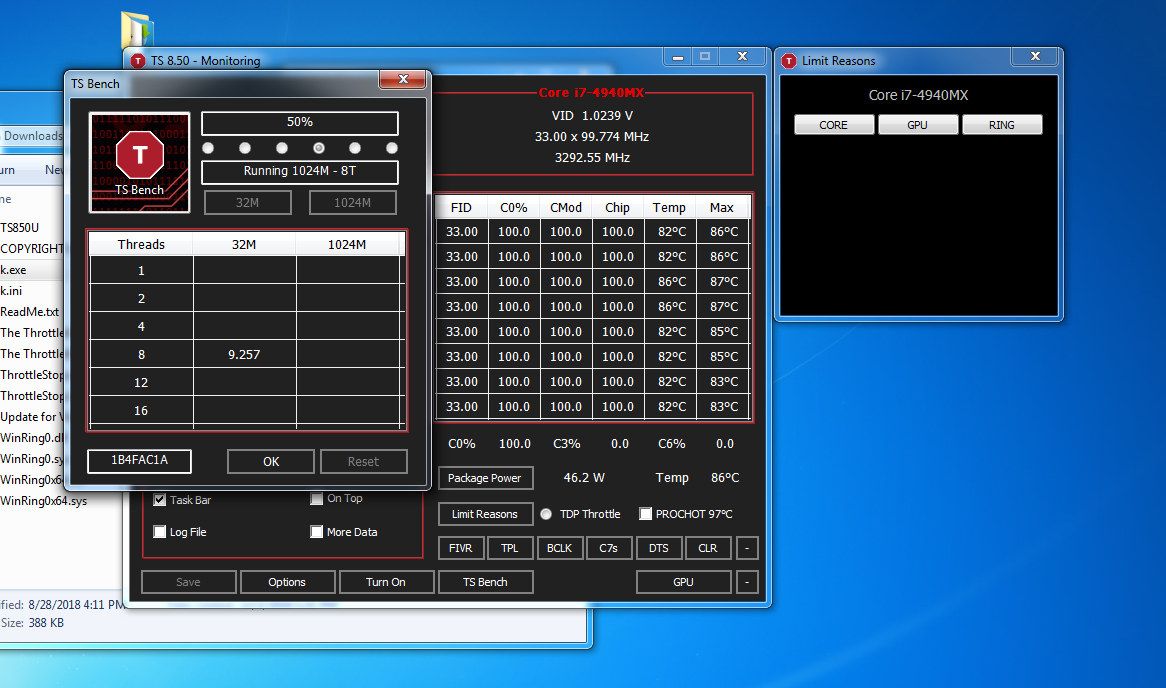
Task: Click the ThrottleStop icon in Monitoring title bar
Action: (138, 61)
